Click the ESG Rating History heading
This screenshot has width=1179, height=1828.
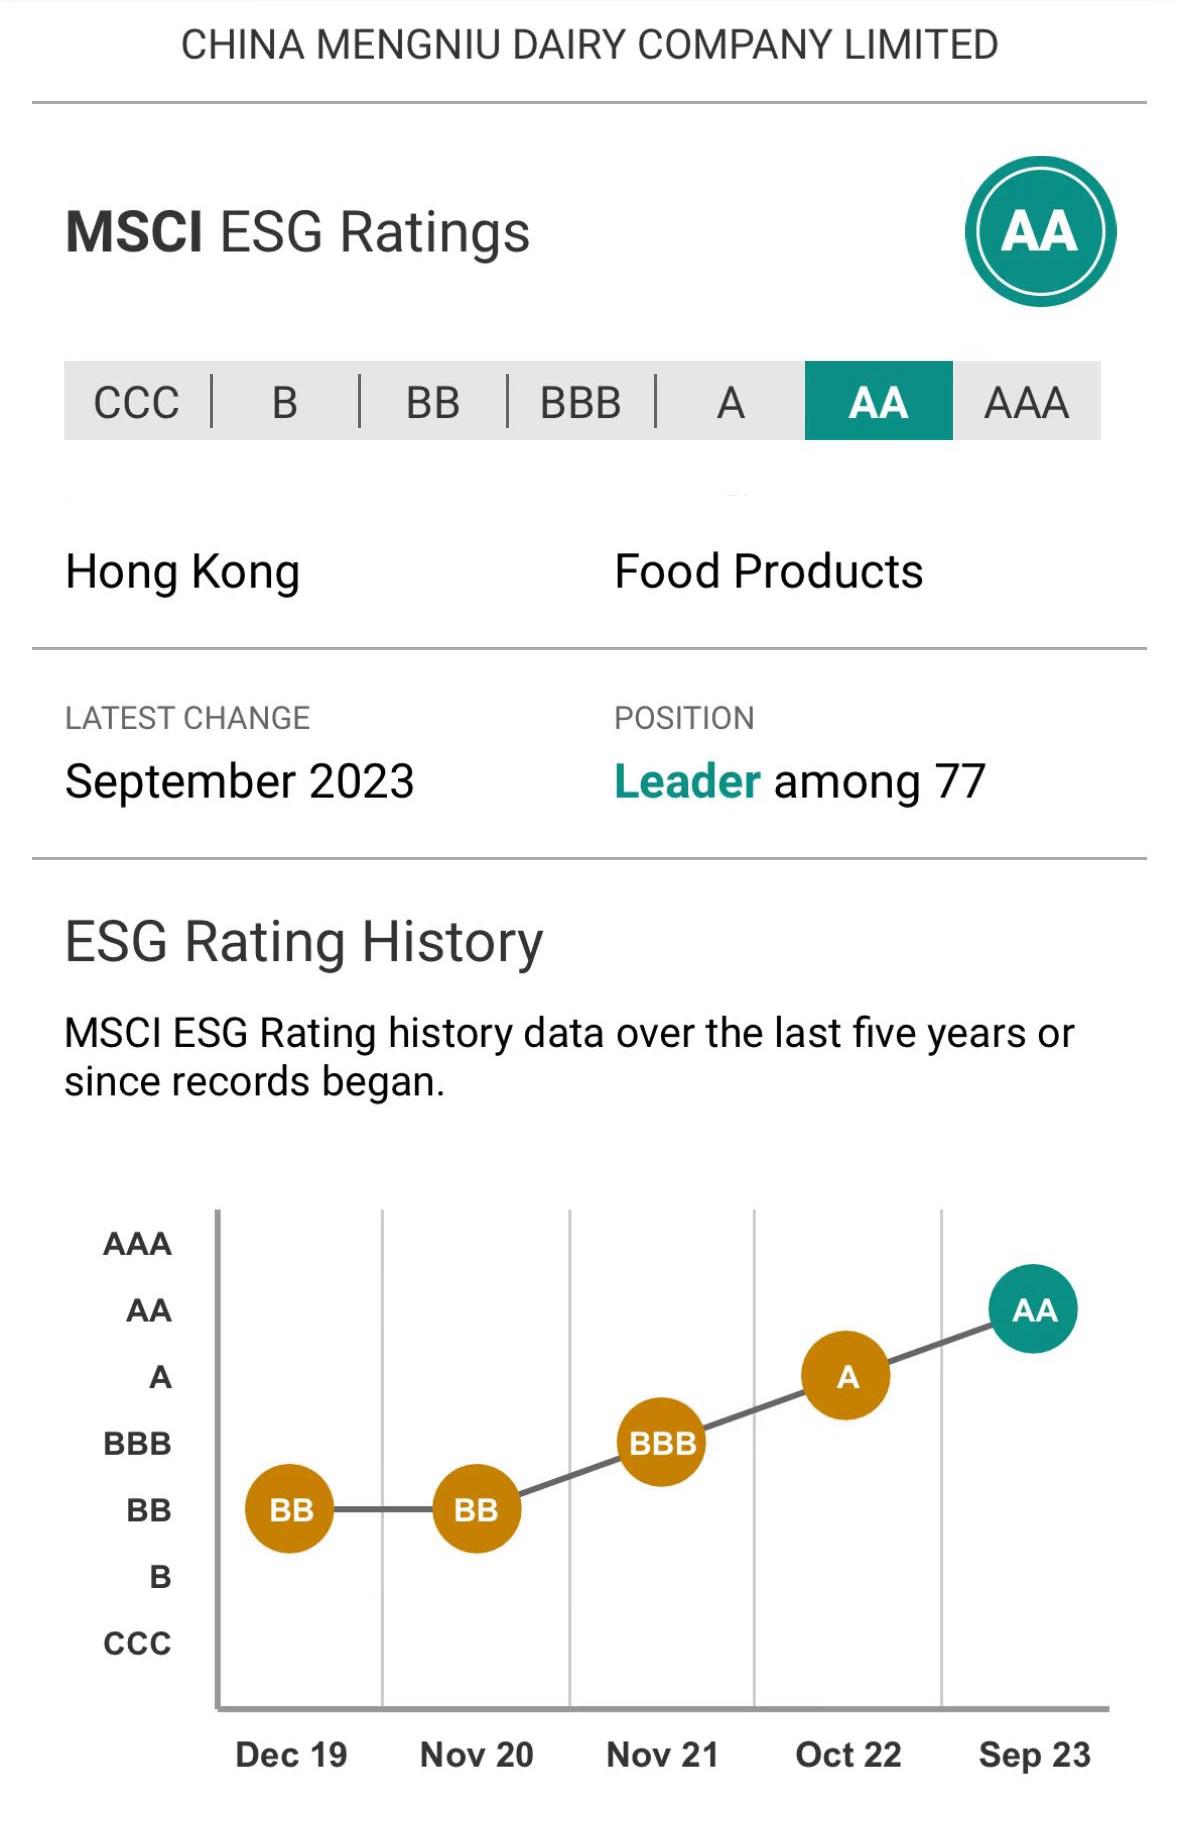point(304,942)
